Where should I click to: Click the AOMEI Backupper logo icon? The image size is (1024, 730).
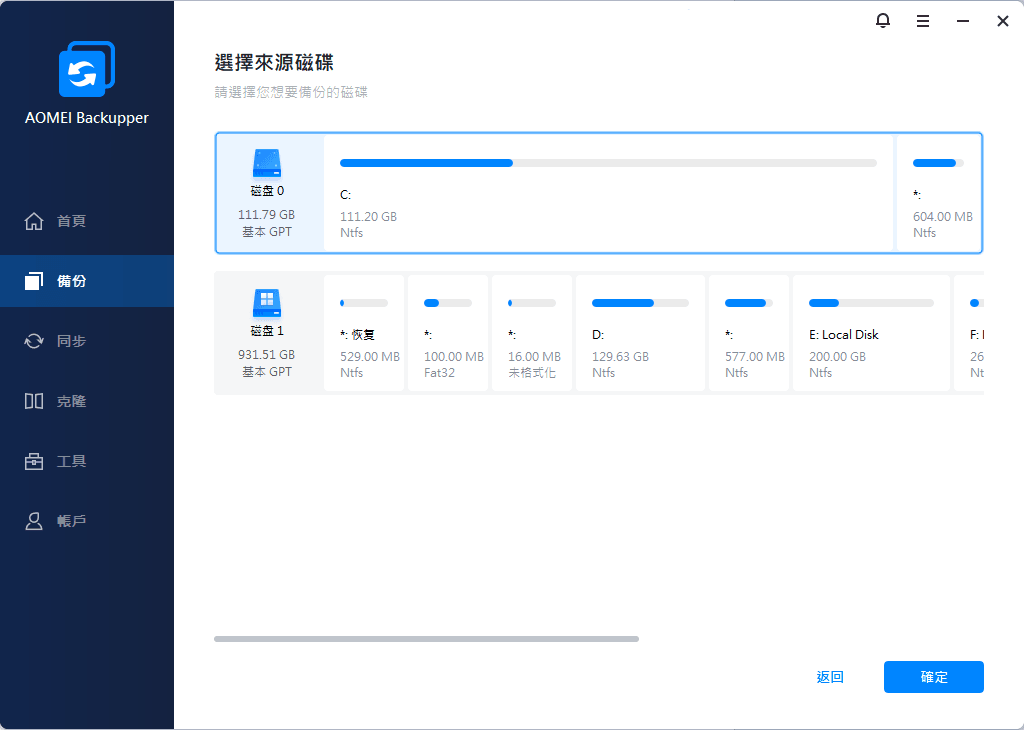coord(87,69)
